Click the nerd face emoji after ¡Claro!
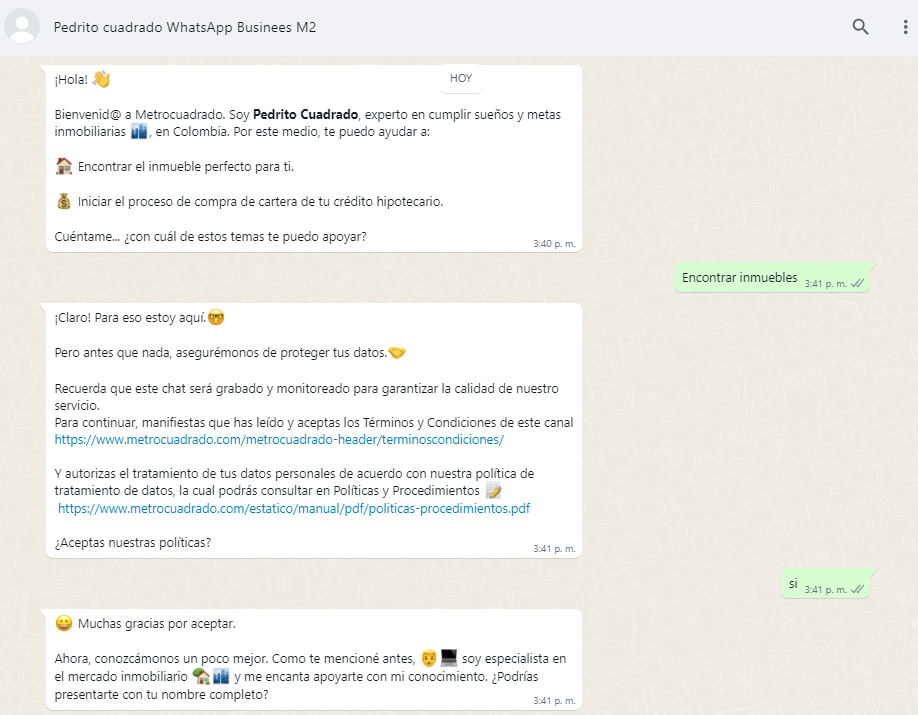918x715 pixels. click(215, 318)
